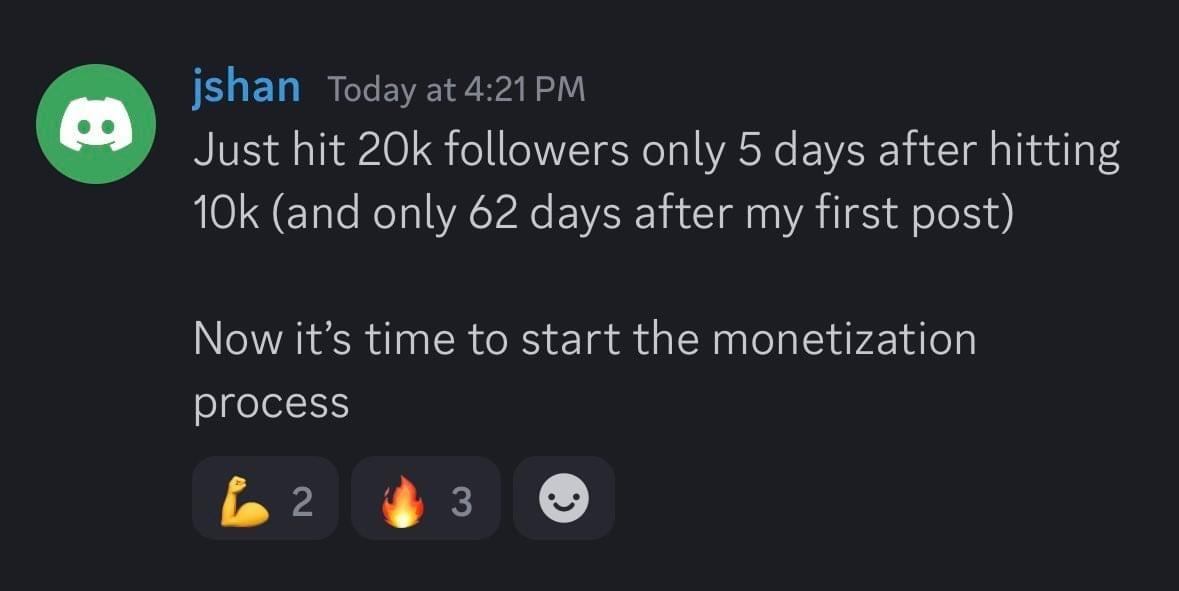Click the word process on the last line
This screenshot has width=1179, height=591.
(x=271, y=404)
